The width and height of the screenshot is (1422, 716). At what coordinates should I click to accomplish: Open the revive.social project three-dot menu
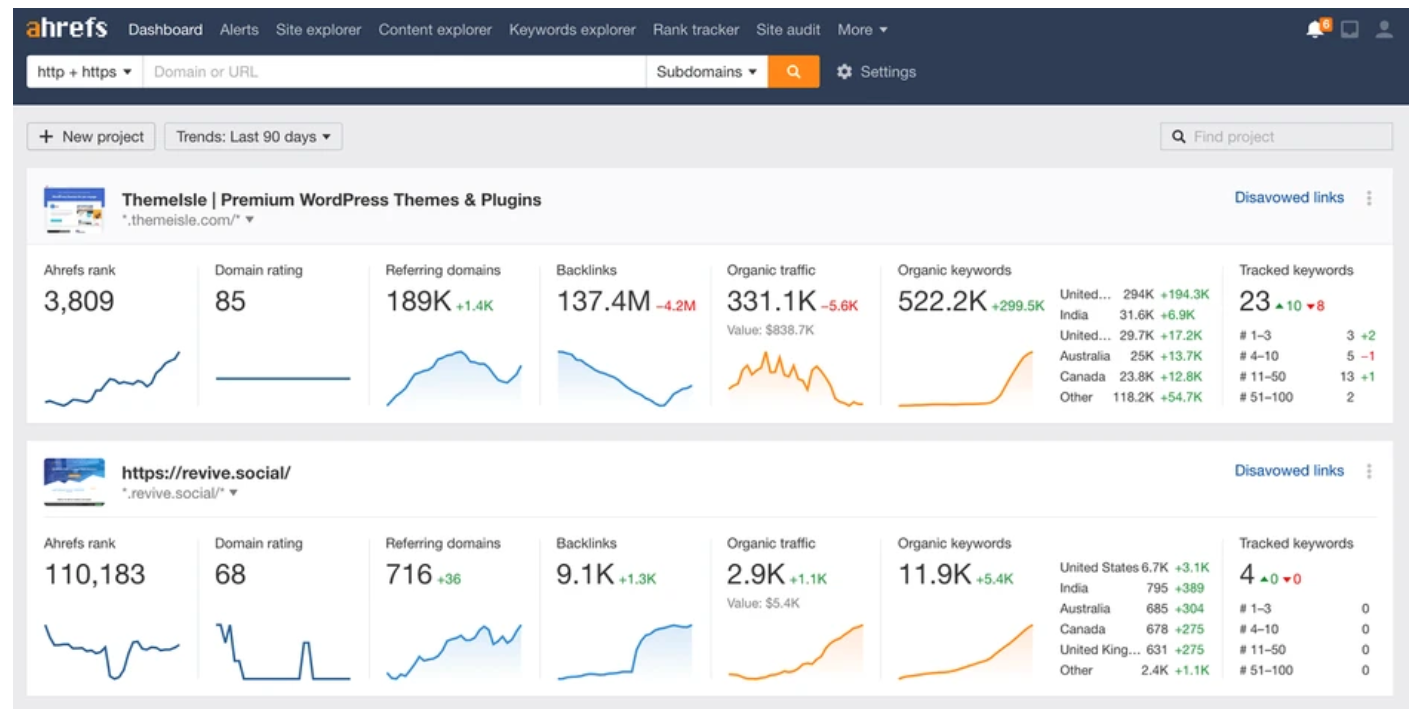[1369, 471]
